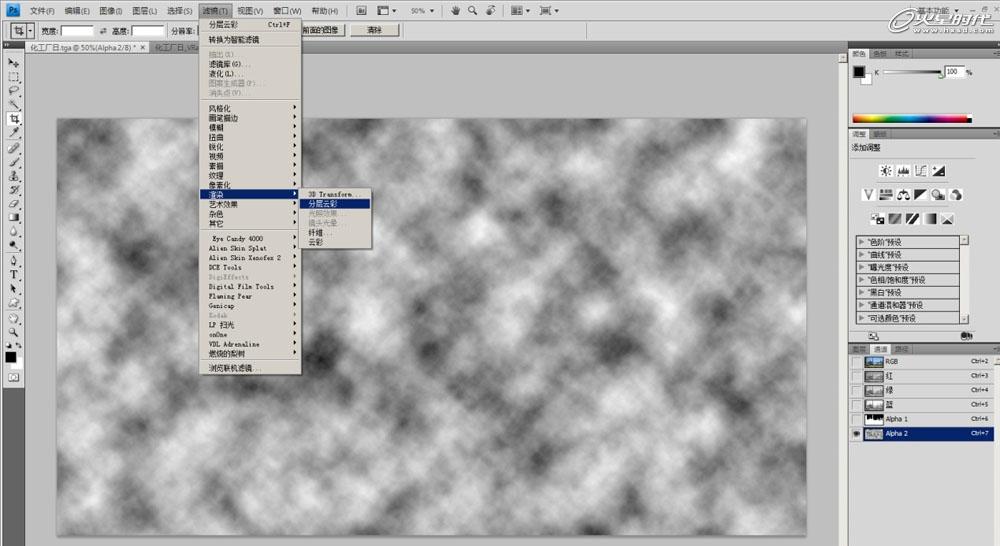Screen dimensions: 1000x546
Task: Select the Healing Brush tool
Action: click(x=13, y=148)
